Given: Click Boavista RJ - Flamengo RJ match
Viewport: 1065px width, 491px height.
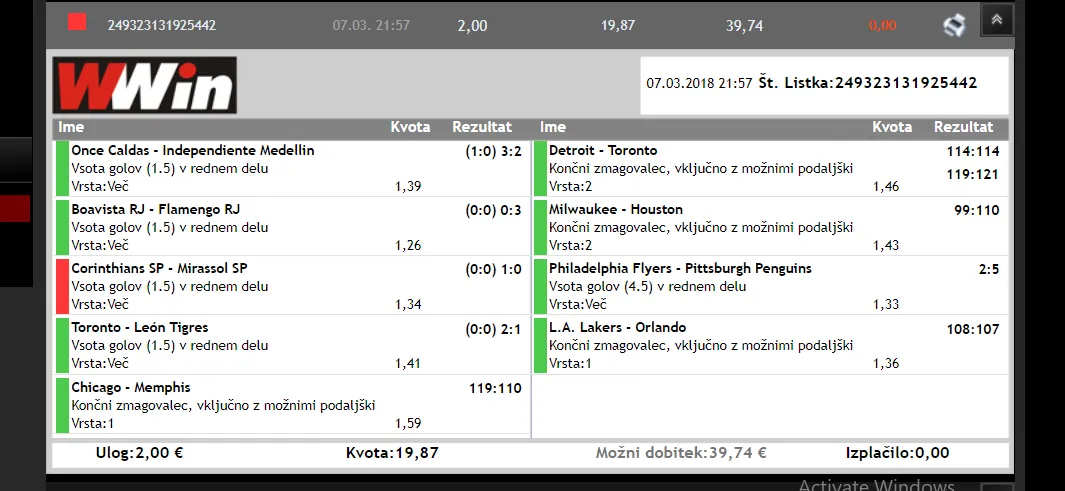Looking at the screenshot, I should tap(156, 209).
